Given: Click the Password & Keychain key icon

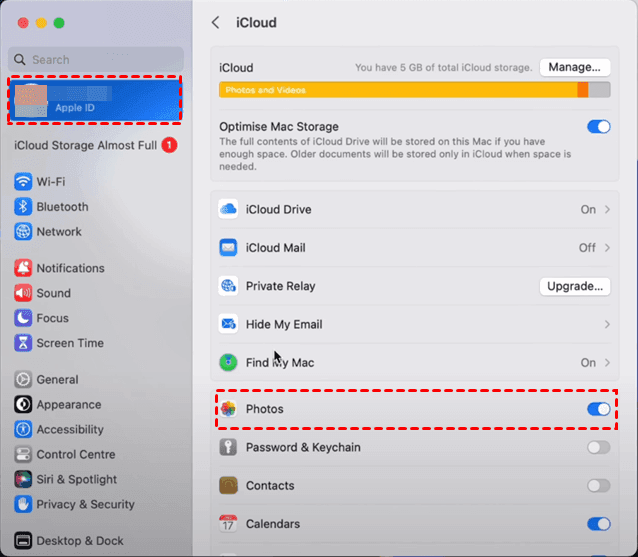Looking at the screenshot, I should coord(228,447).
